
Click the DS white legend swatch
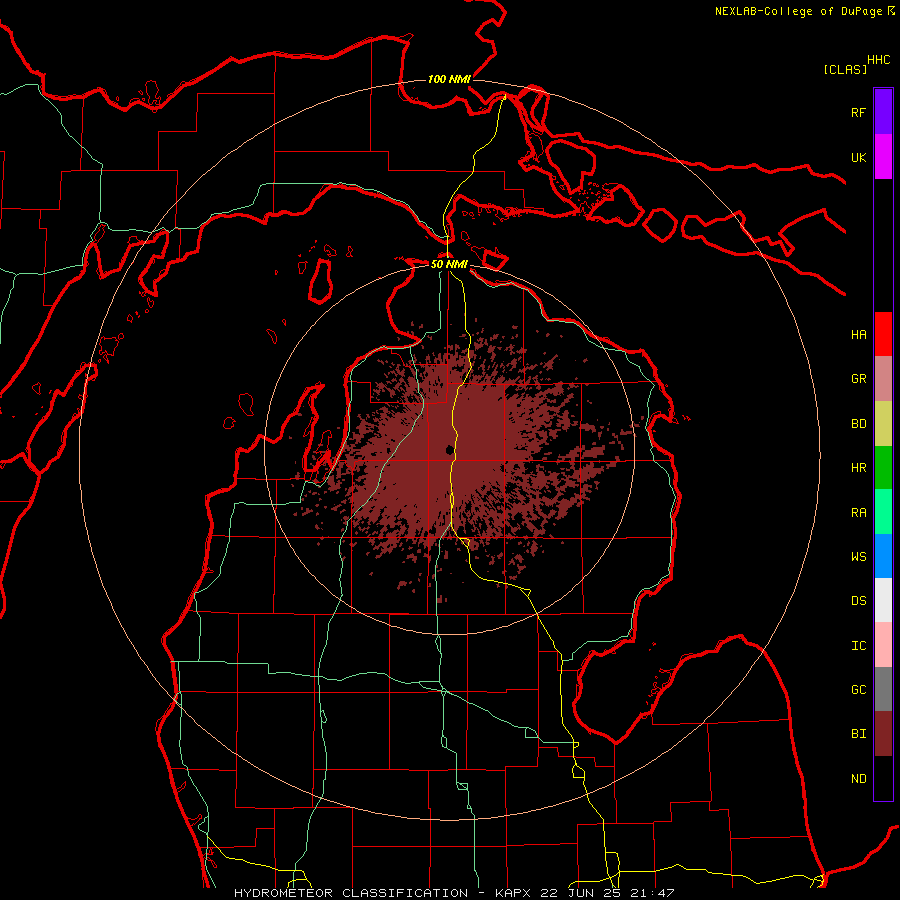[x=883, y=600]
